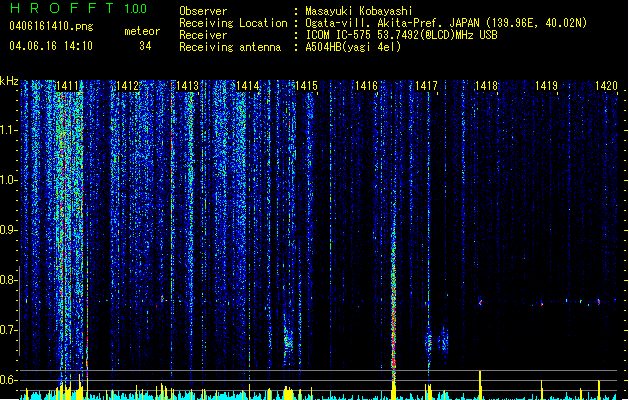
Task: Click the ICOM IC-575 53.7492 MHz USB text
Action: tap(402, 35)
